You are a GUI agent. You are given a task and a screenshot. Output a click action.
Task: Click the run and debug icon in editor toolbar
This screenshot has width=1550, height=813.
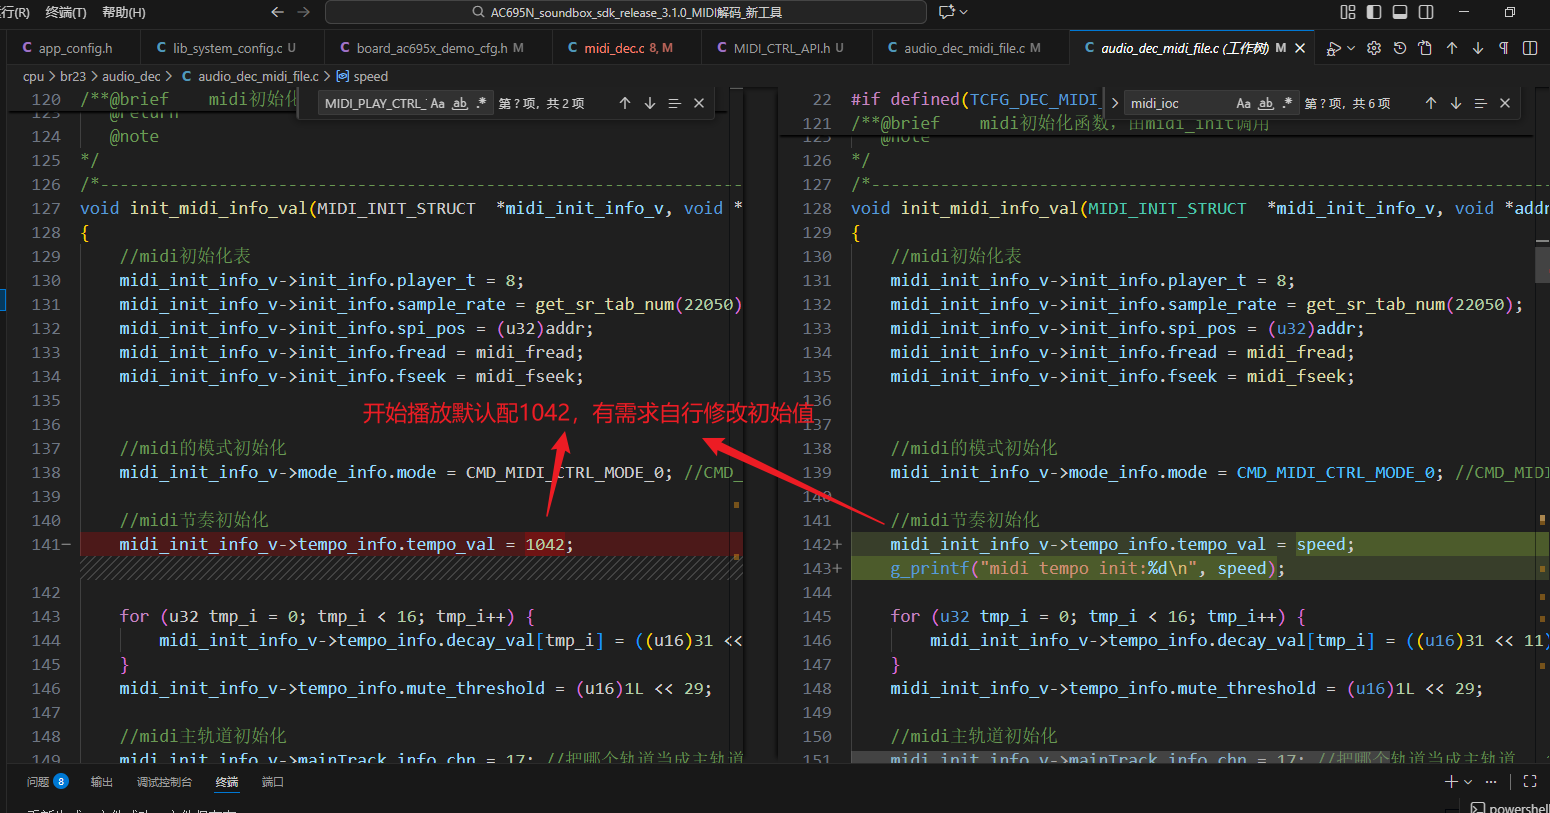click(x=1333, y=48)
